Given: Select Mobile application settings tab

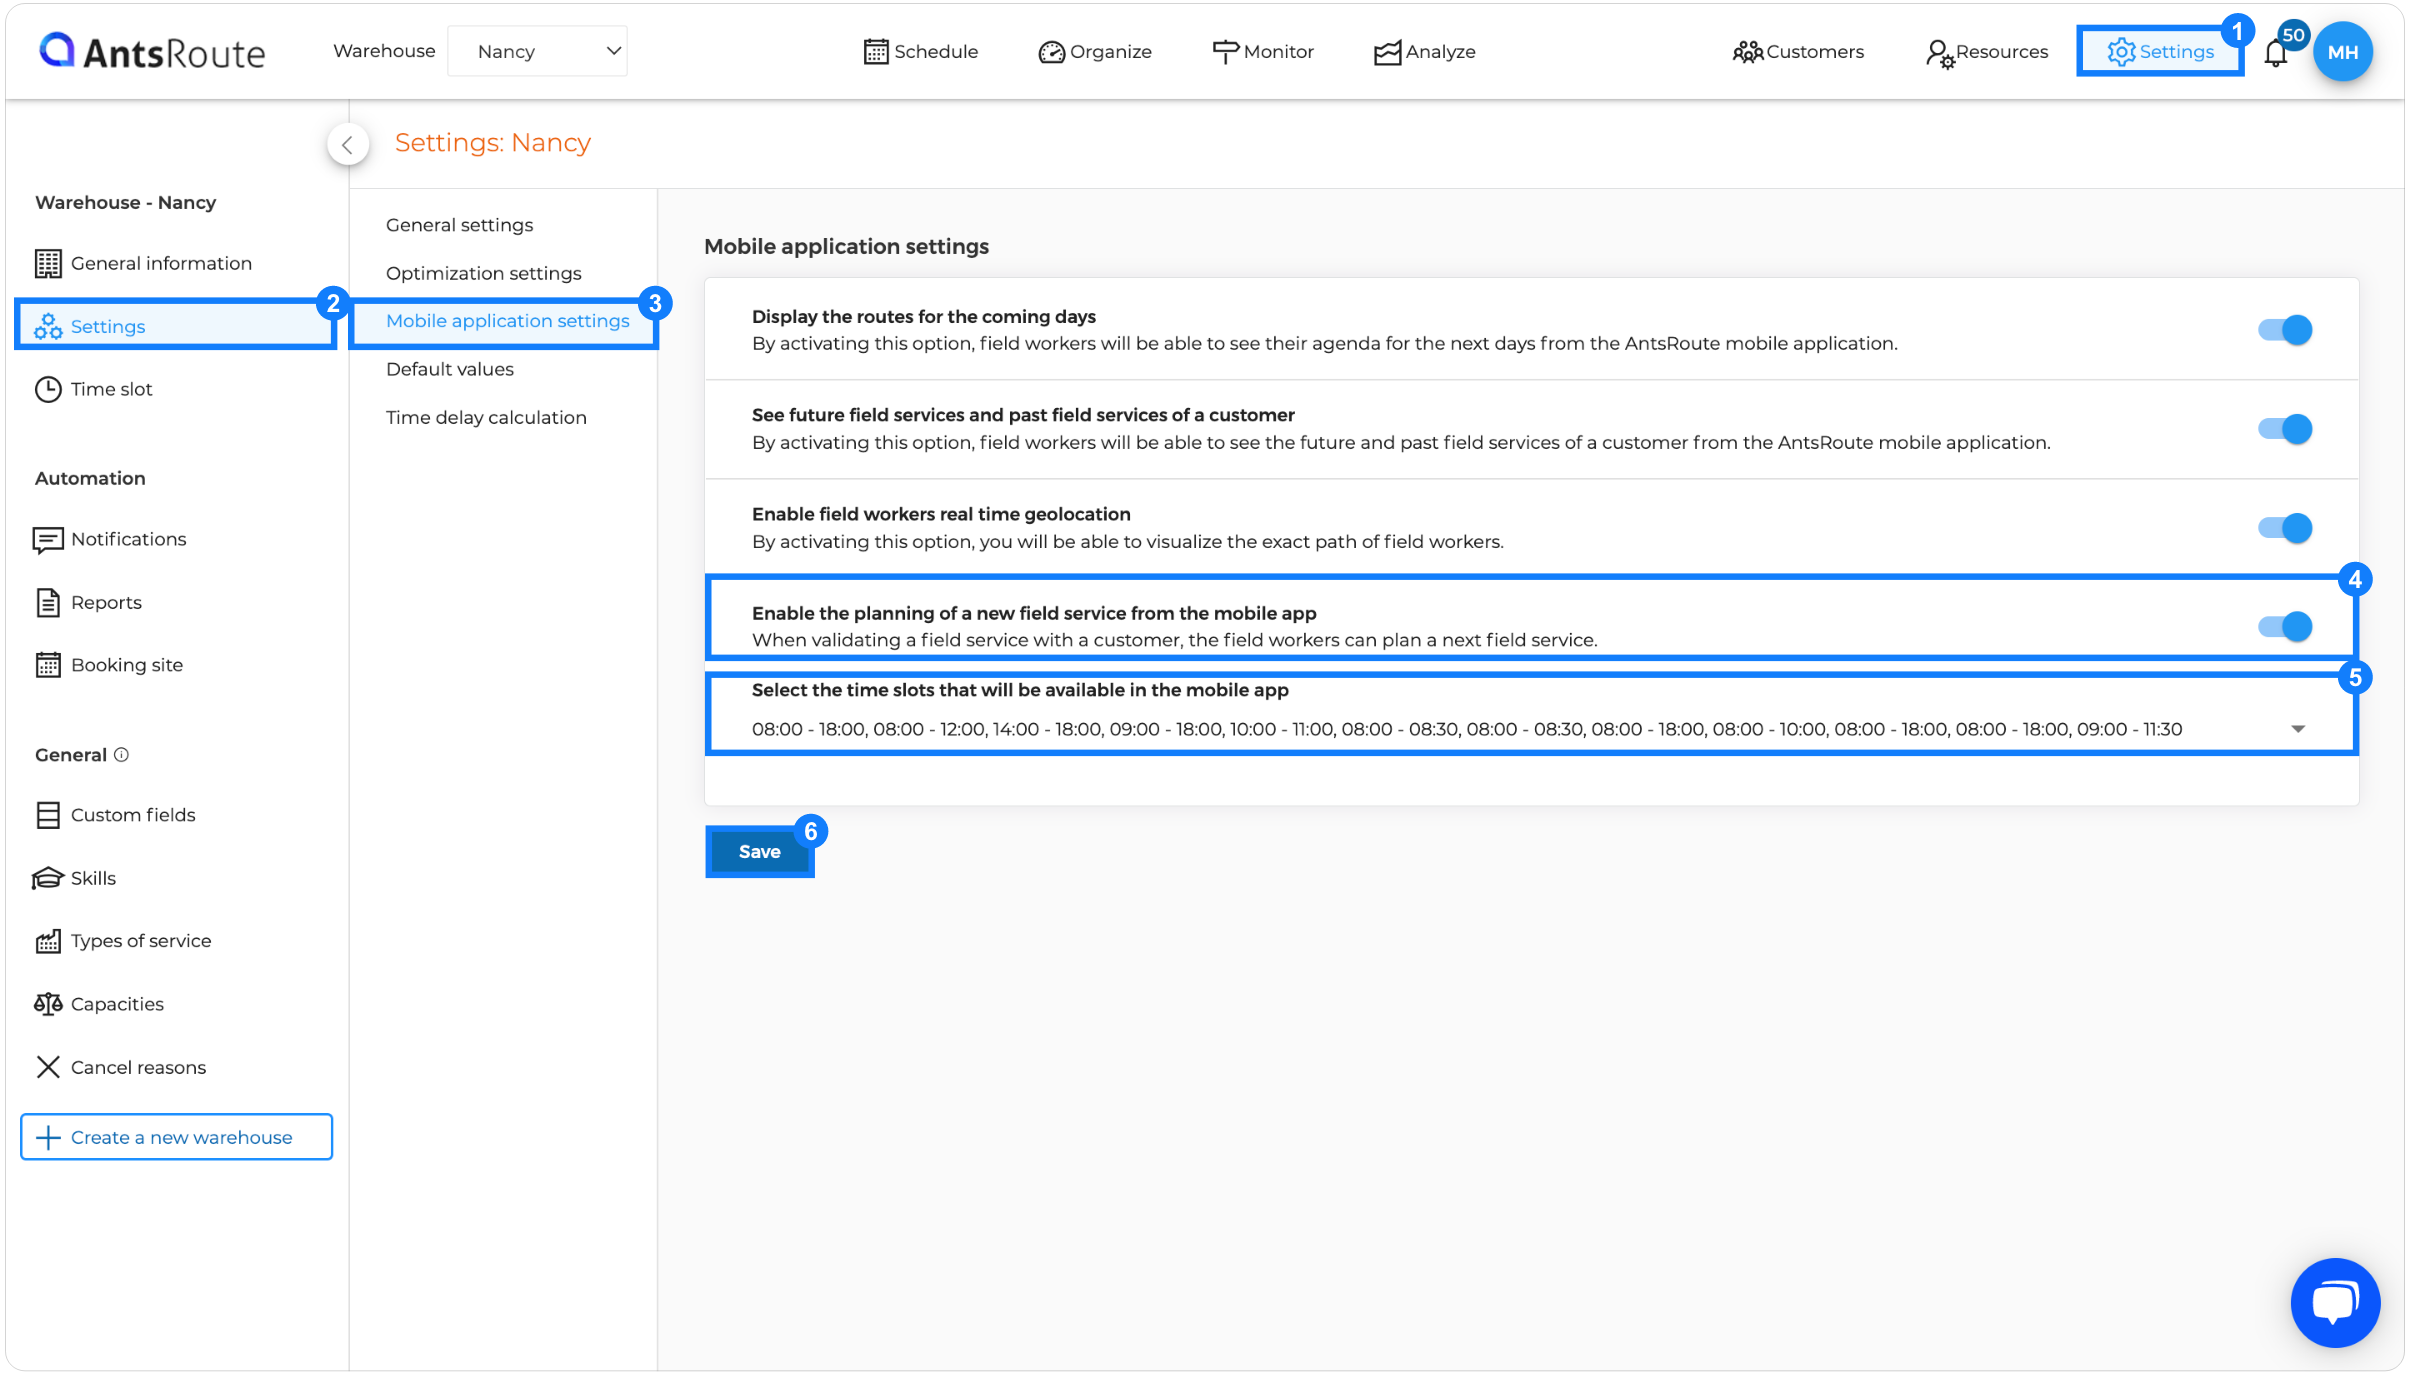Looking at the screenshot, I should 508,321.
